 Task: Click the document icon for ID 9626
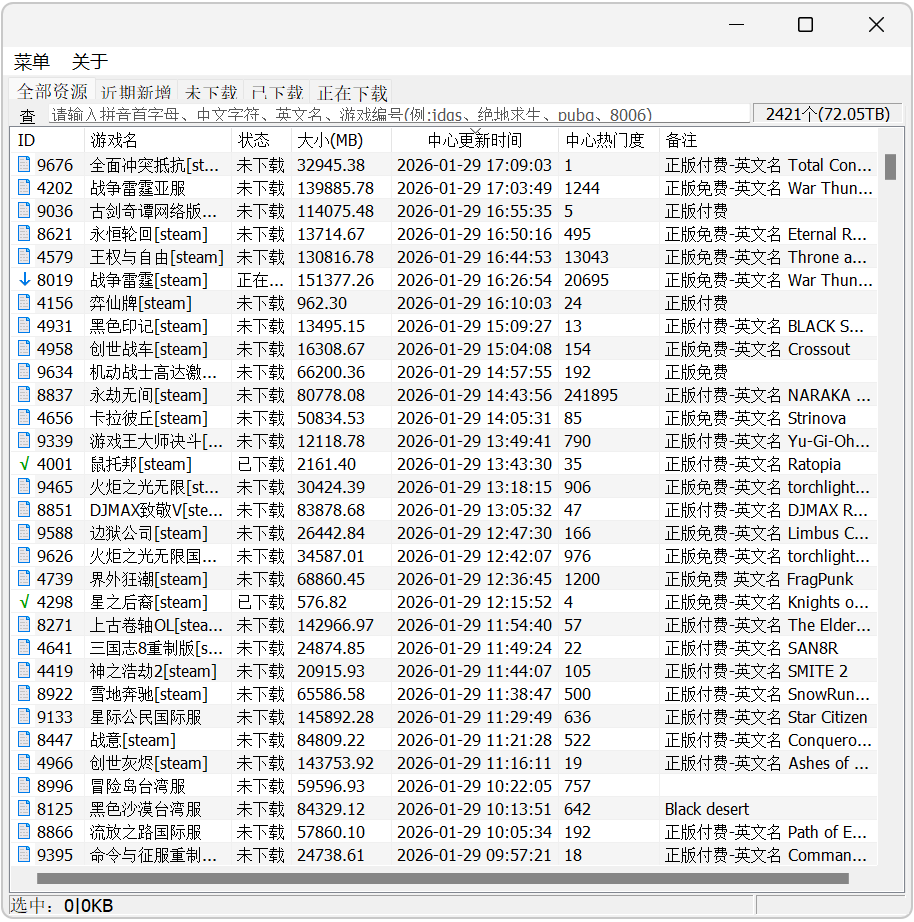[x=24, y=556]
